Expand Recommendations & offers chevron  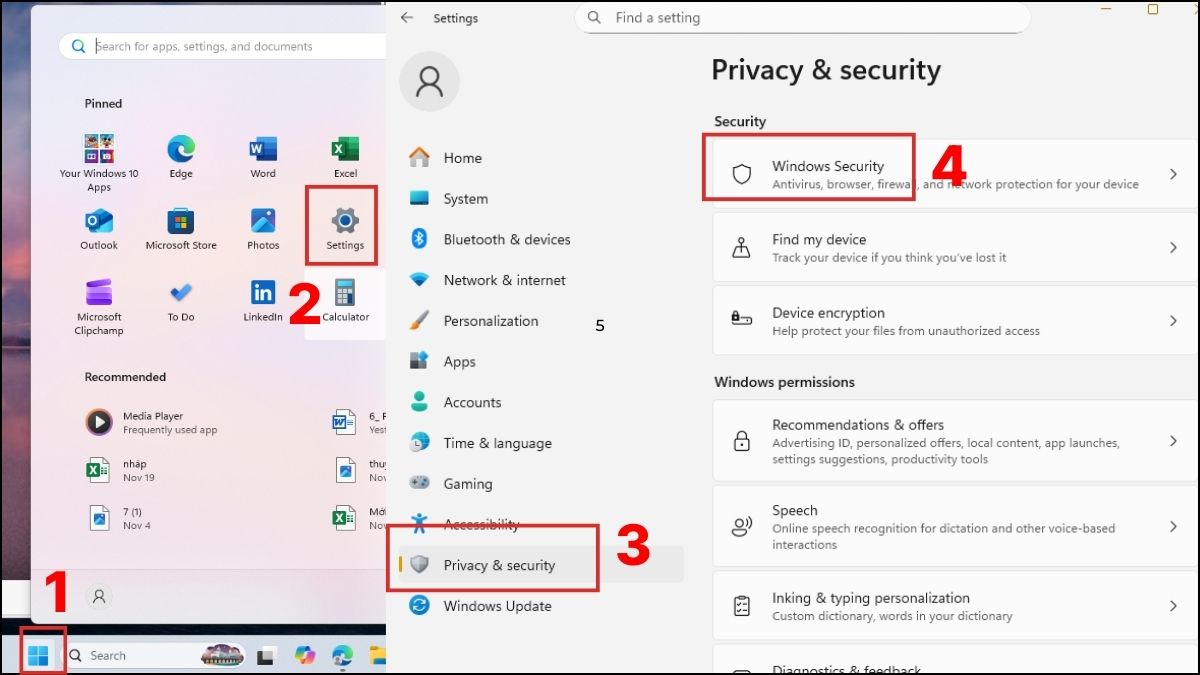coord(1174,441)
